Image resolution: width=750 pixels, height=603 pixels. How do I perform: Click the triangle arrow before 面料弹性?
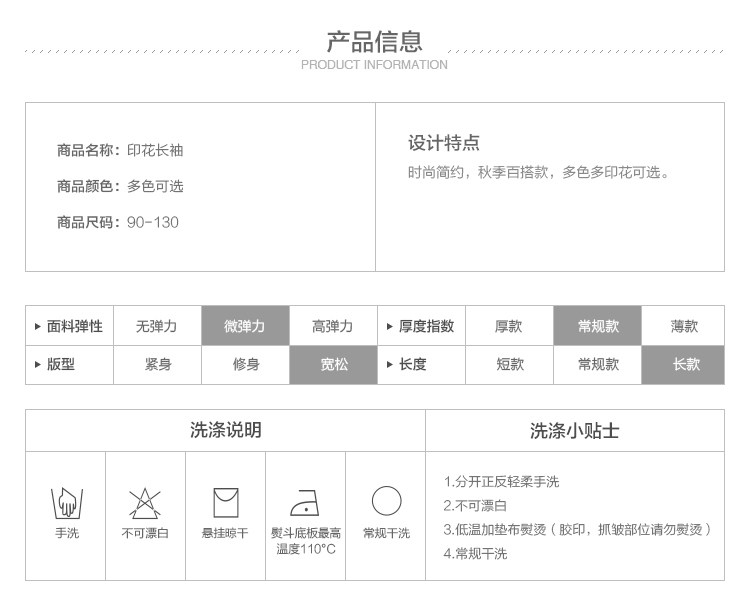pyautogui.click(x=38, y=327)
